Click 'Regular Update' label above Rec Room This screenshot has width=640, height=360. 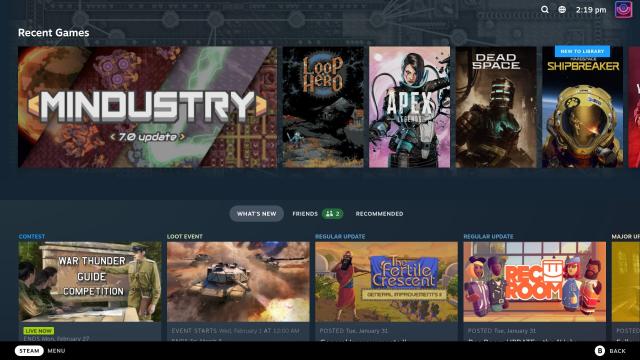(x=488, y=236)
